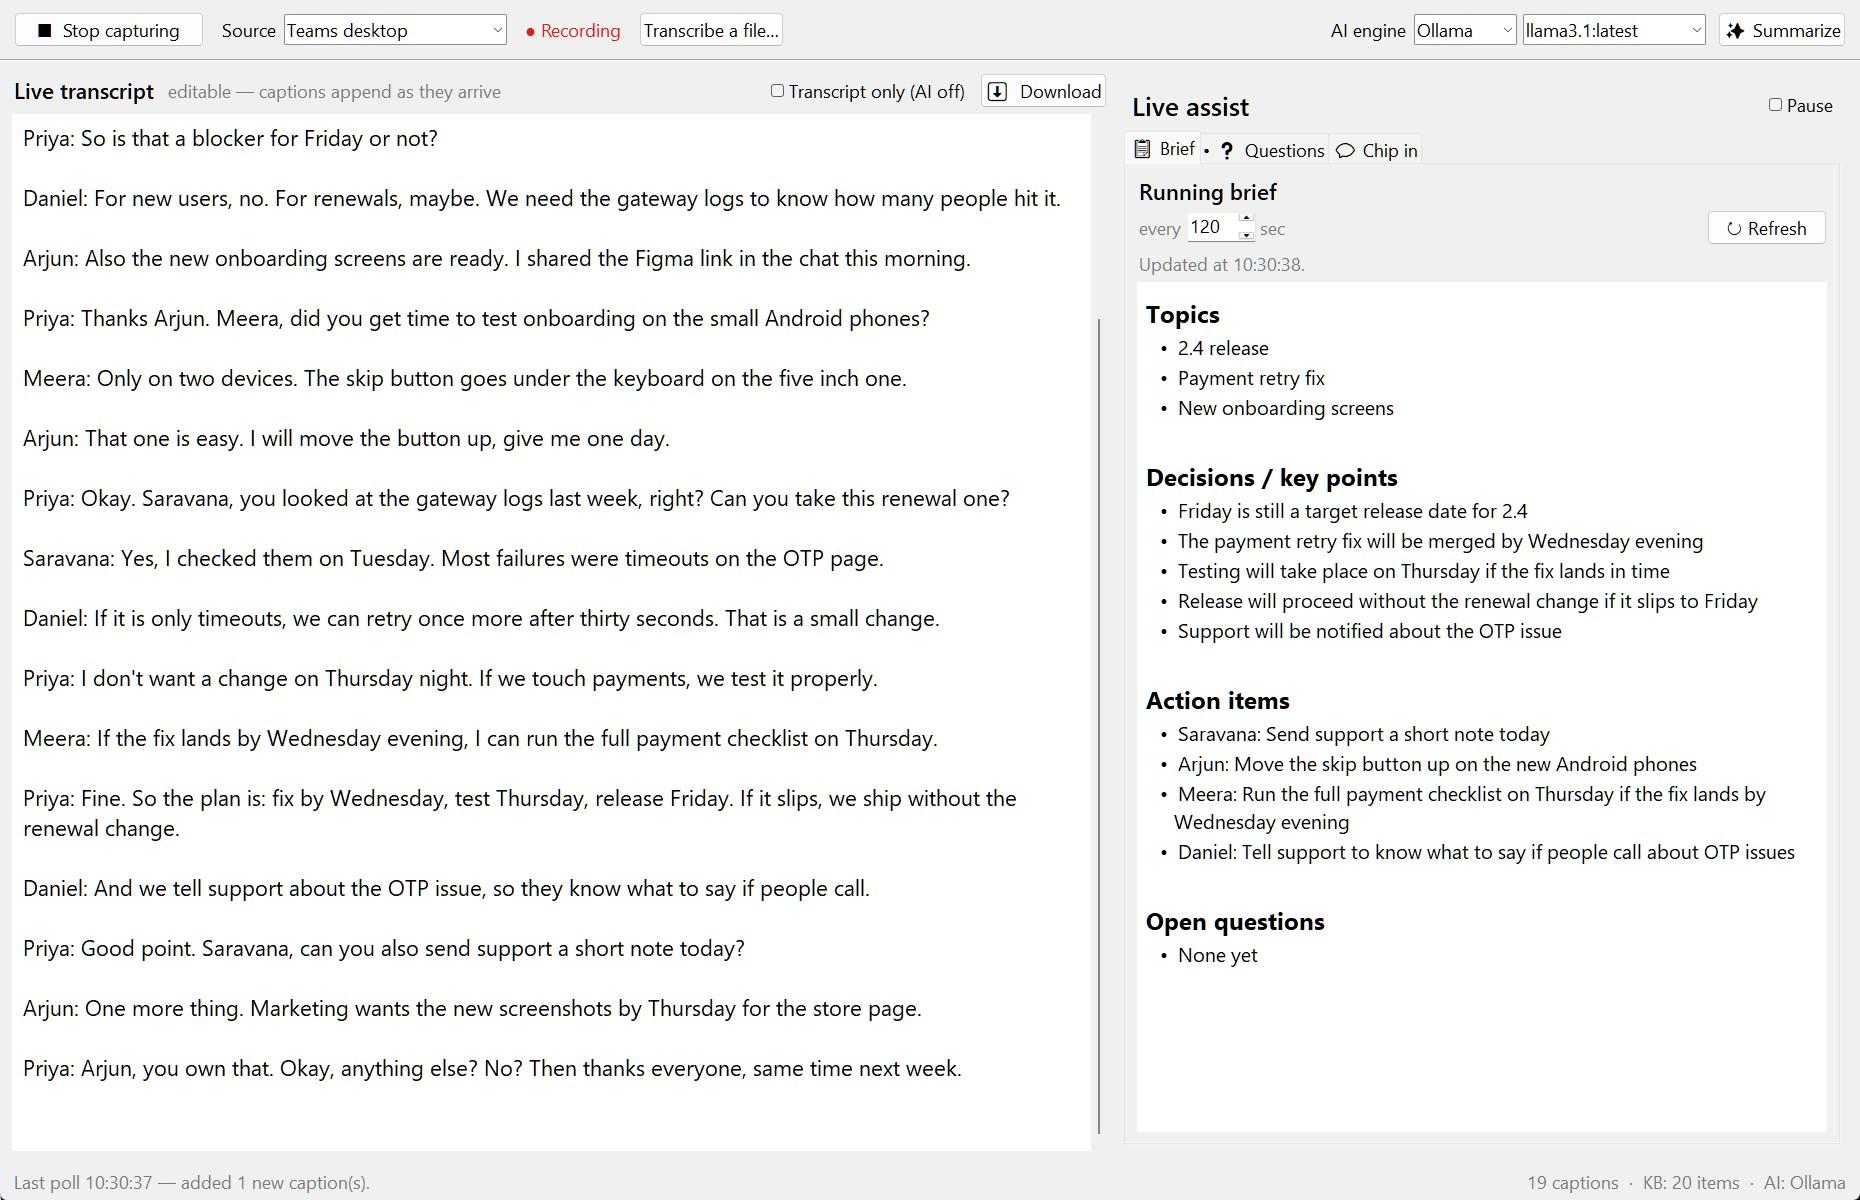
Task: Click the speech bubble icon on Chip in
Action: click(x=1346, y=151)
